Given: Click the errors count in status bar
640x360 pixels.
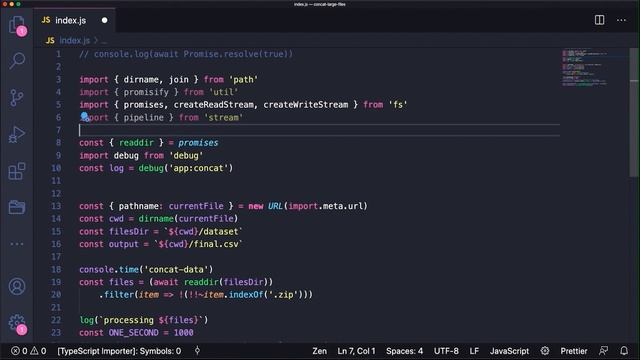Looking at the screenshot, I should [x=19, y=351].
